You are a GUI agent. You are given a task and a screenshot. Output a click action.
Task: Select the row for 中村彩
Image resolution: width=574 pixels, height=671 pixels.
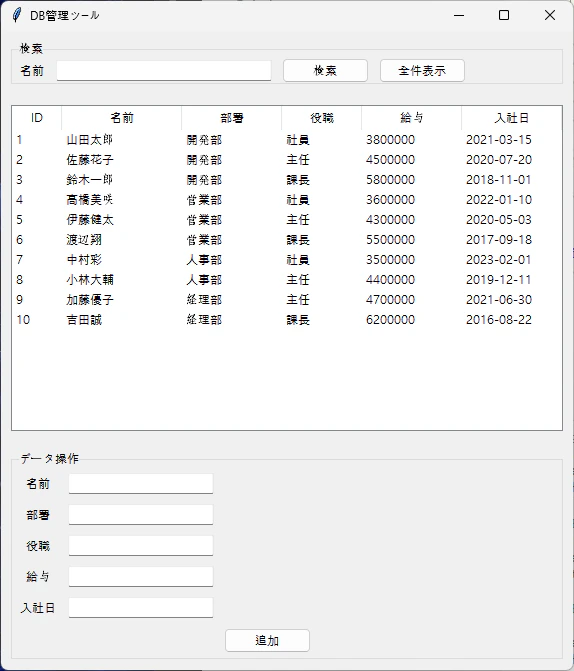pyautogui.click(x=287, y=260)
